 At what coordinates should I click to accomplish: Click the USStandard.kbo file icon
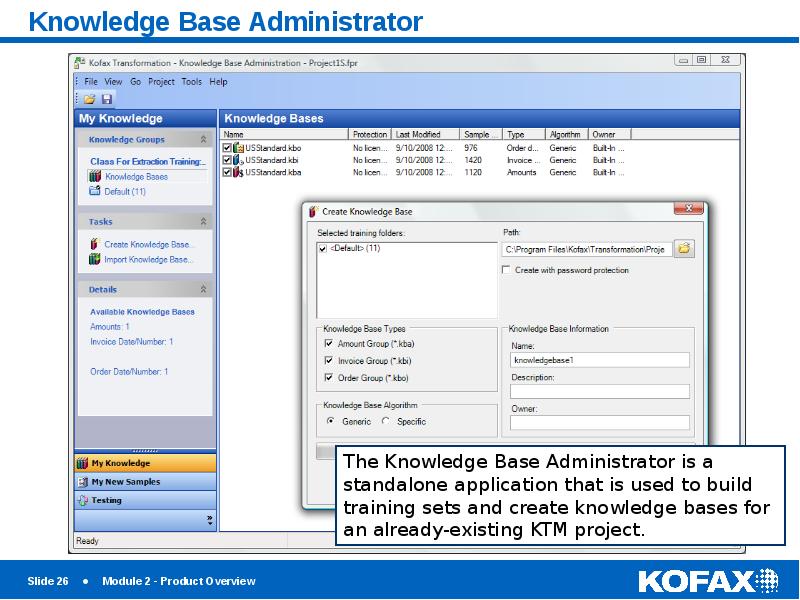(x=237, y=146)
